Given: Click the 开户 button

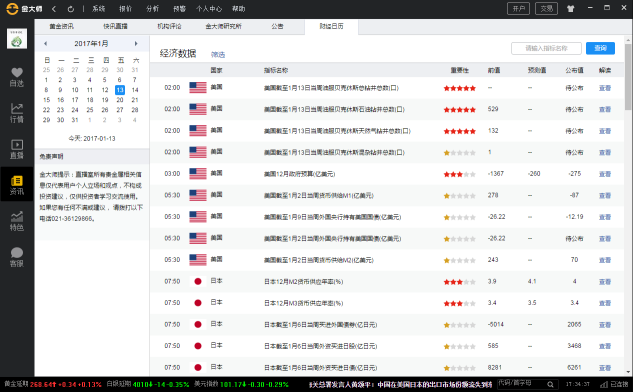Looking at the screenshot, I should coord(518,8).
